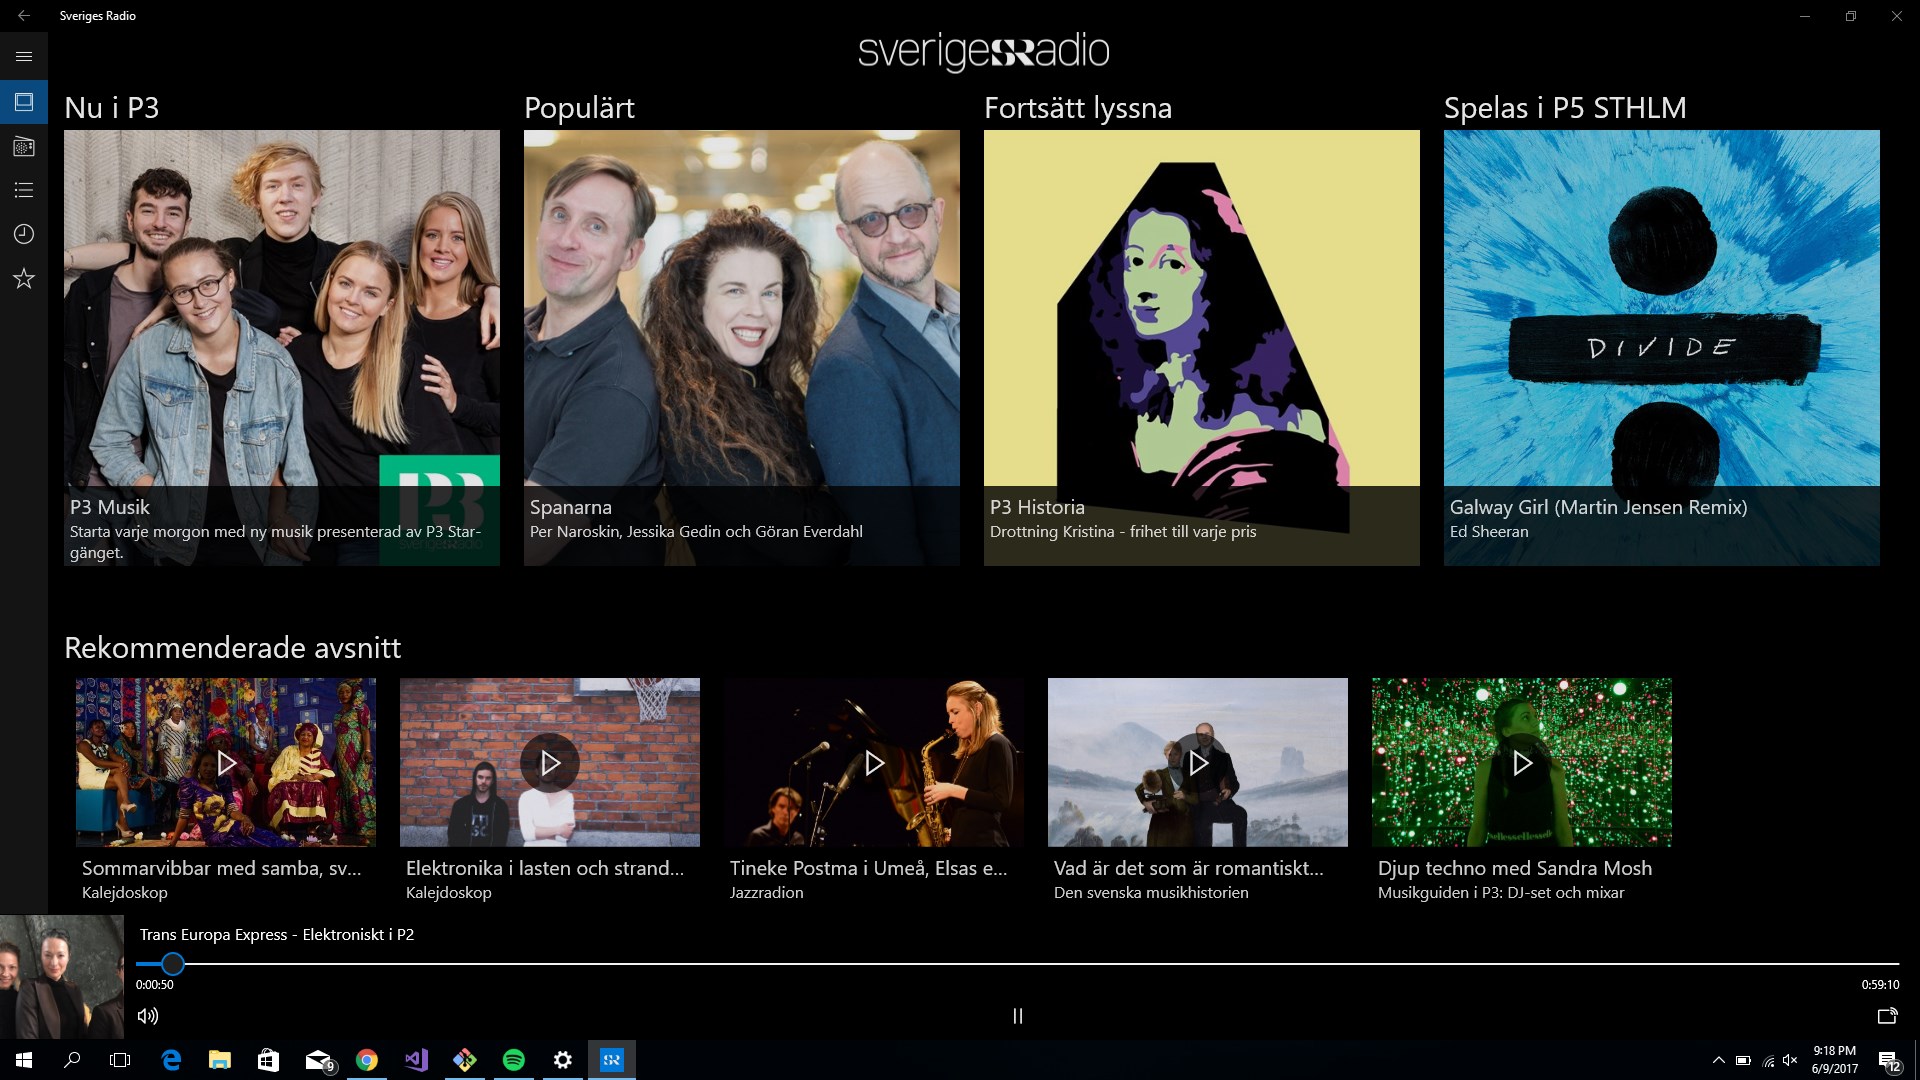Open the cast to device icon
This screenshot has height=1080, width=1920.
click(1887, 1016)
